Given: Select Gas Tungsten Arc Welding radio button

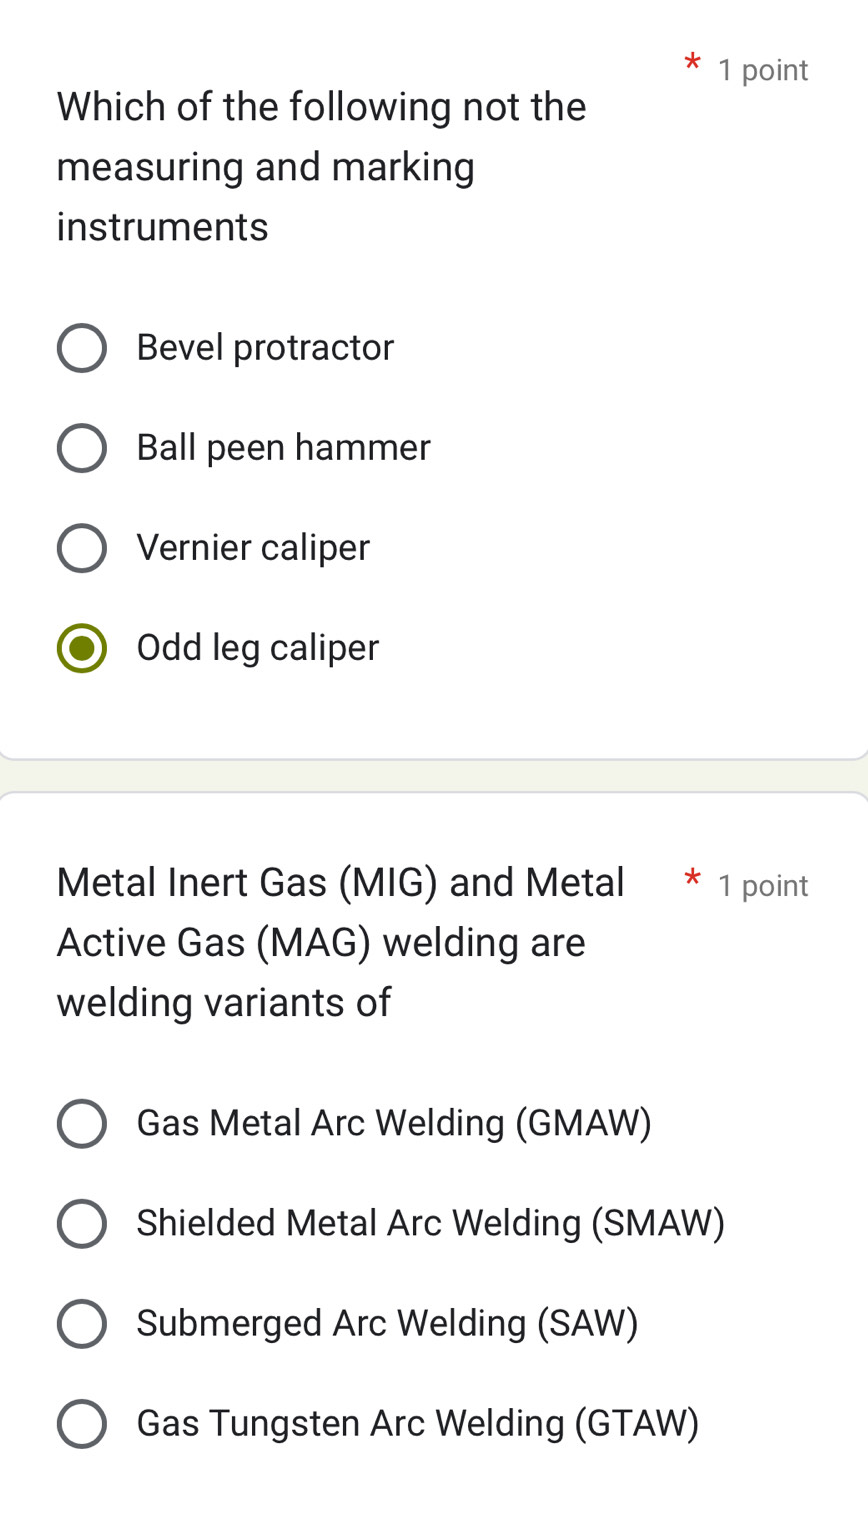Looking at the screenshot, I should click(82, 1424).
